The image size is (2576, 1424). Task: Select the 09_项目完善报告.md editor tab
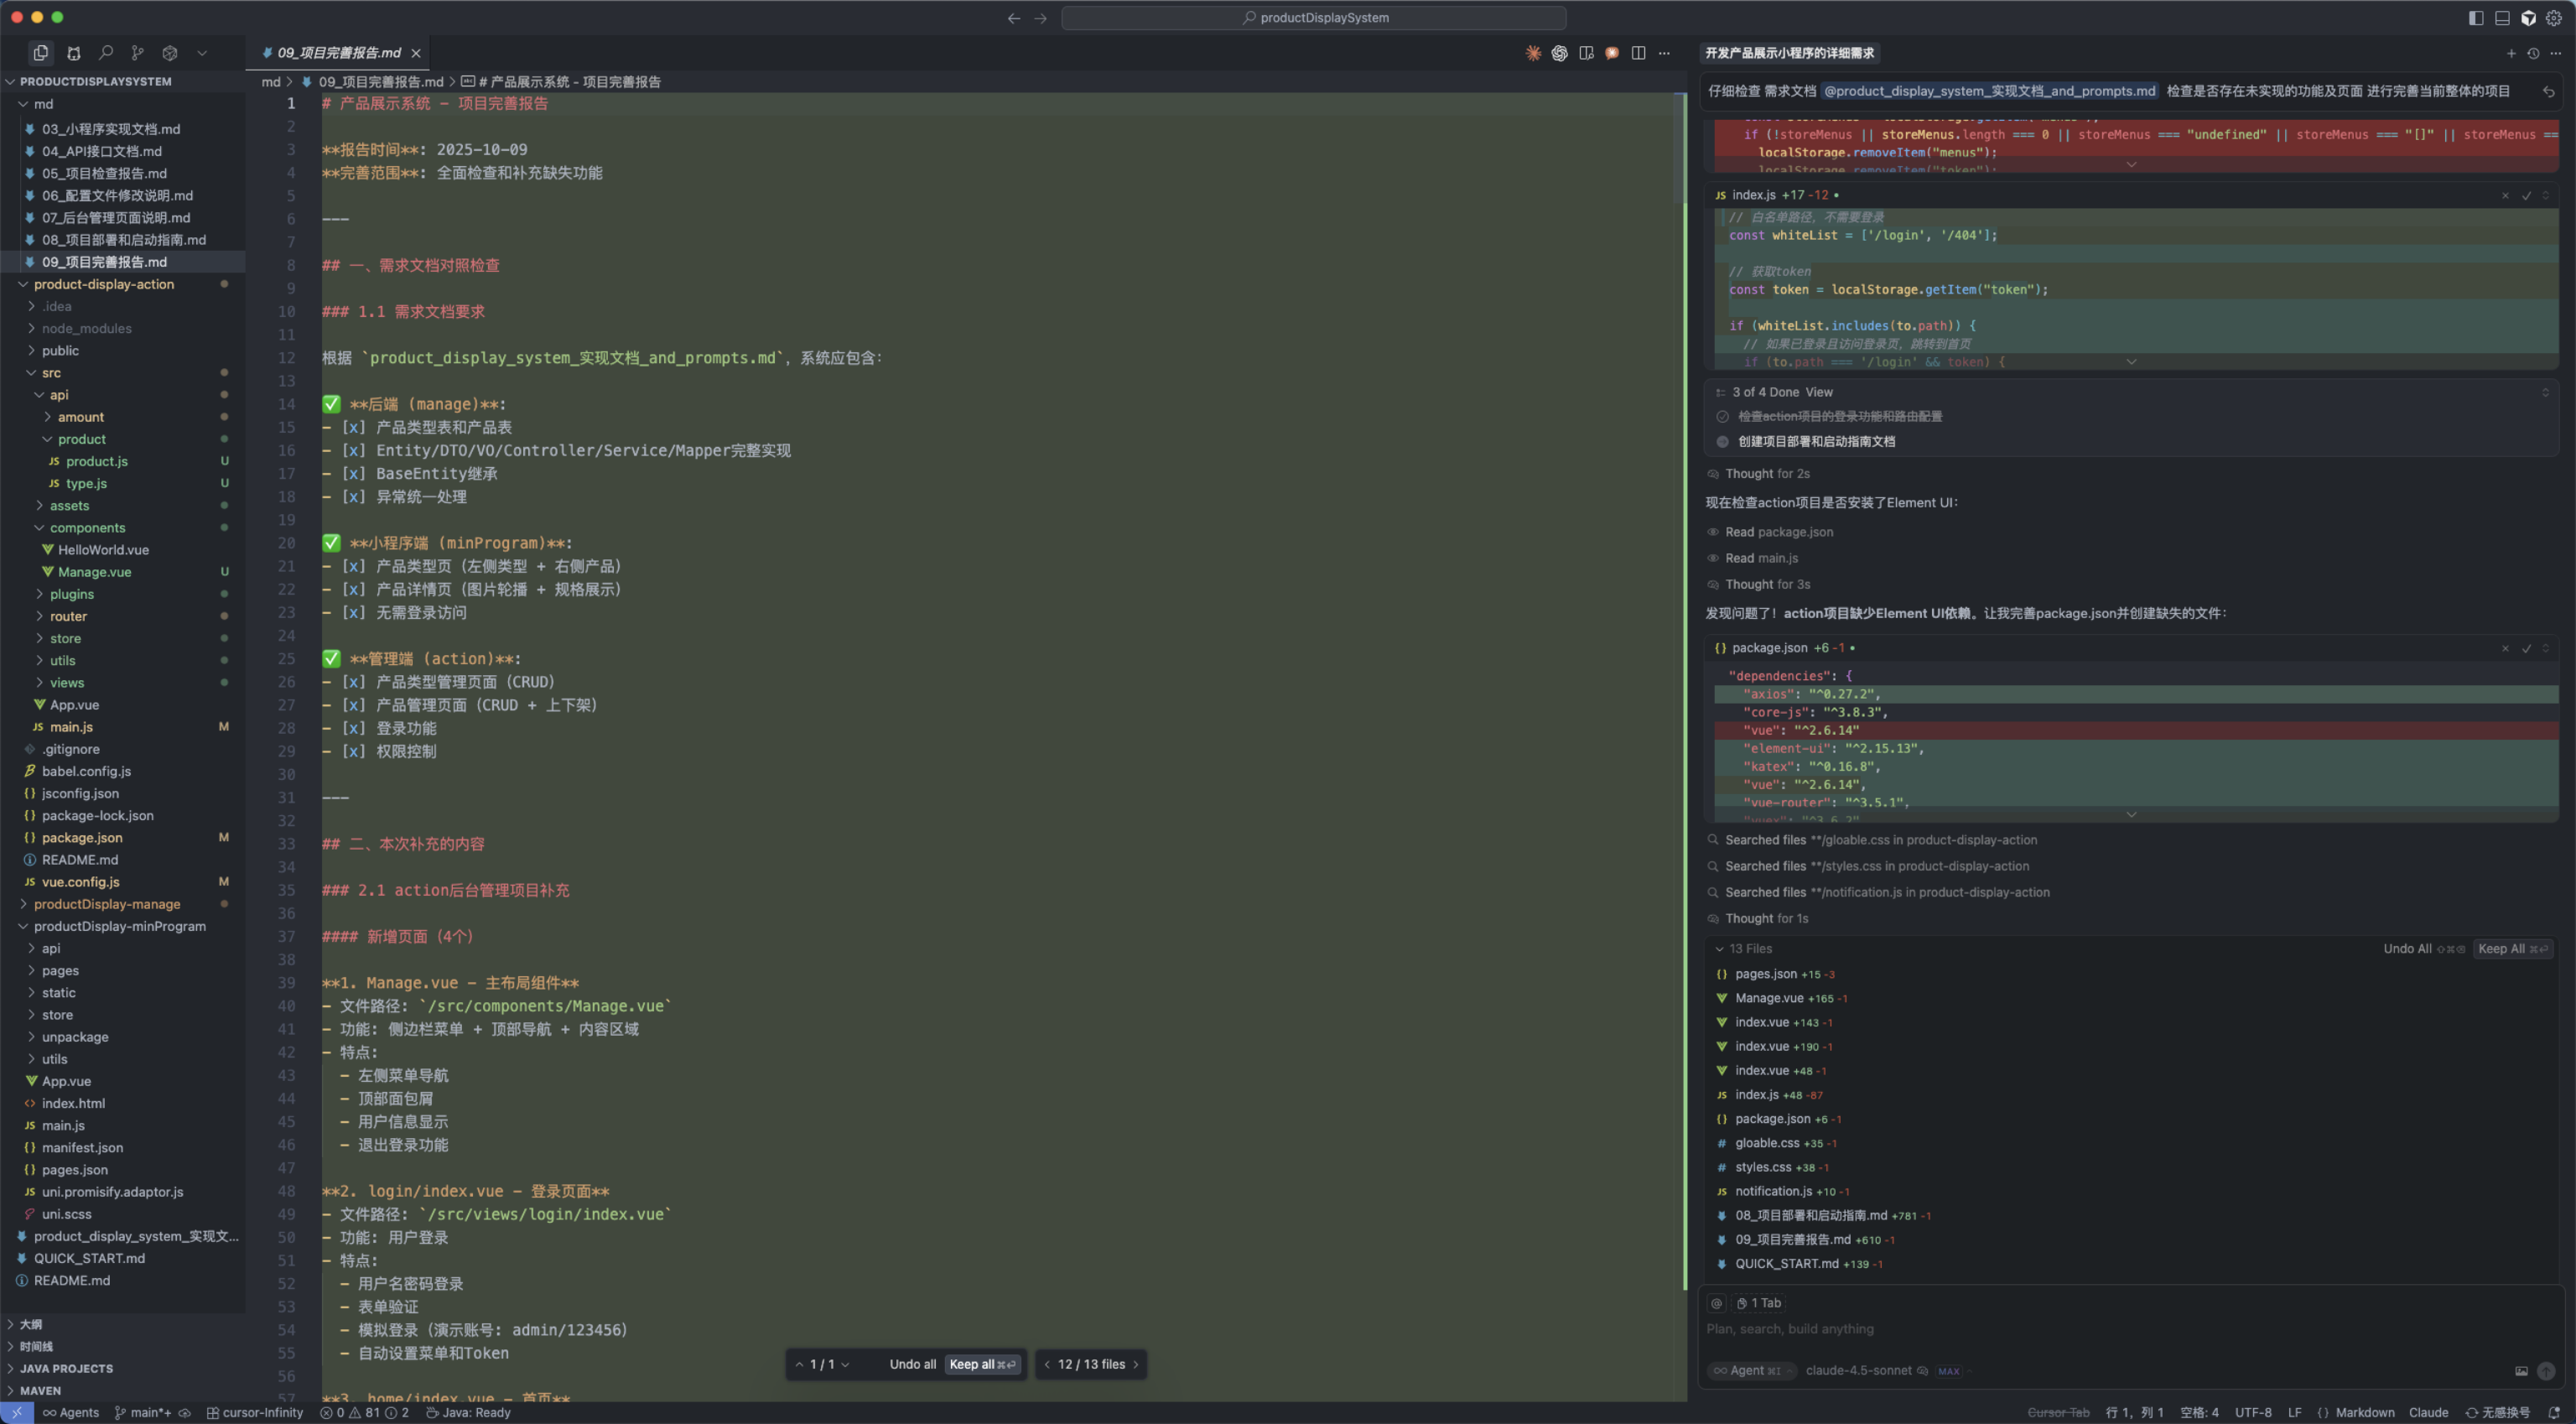338,53
